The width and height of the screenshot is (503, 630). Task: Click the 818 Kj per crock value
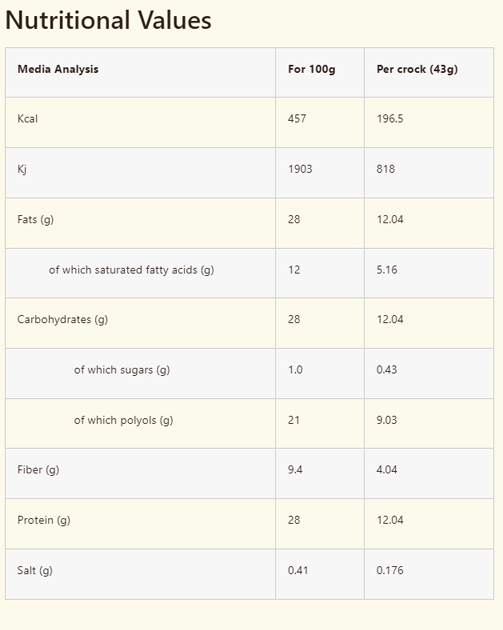[x=386, y=169]
